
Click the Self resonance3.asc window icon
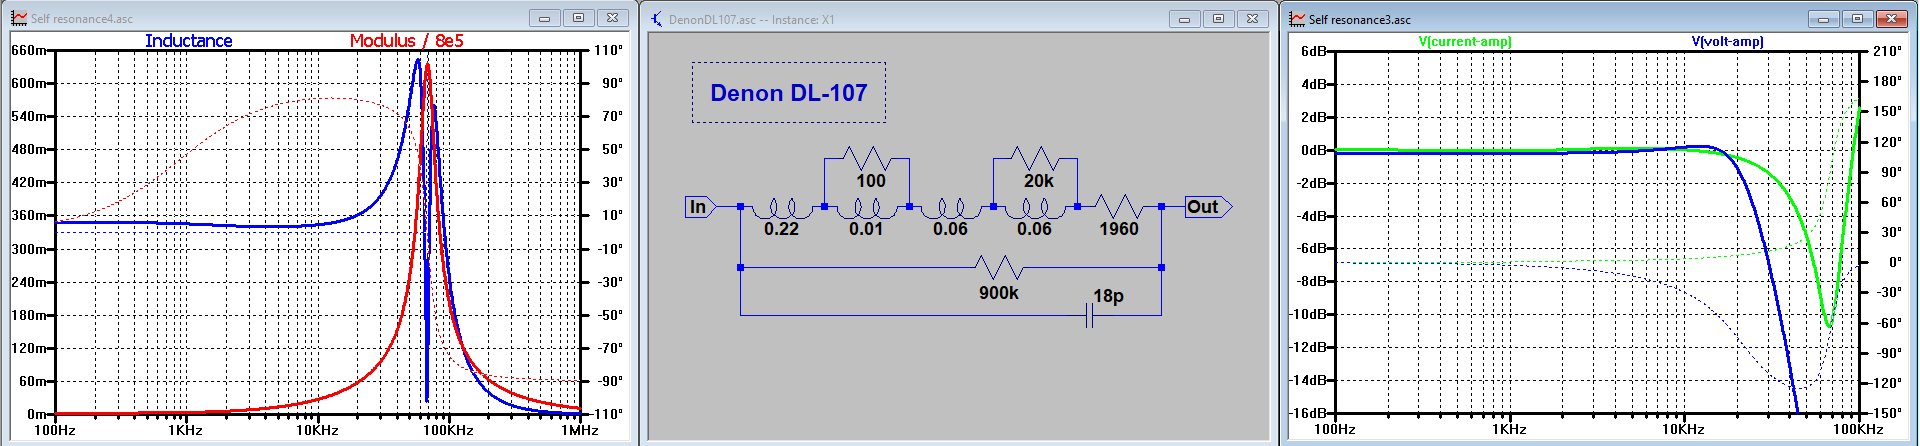1297,19
